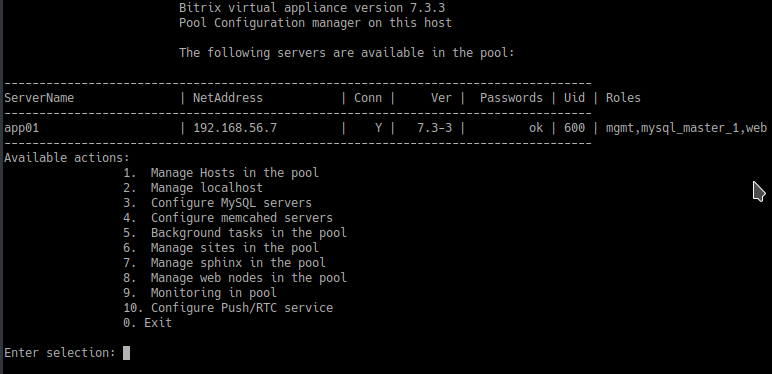772x374 pixels.
Task: Click the Roles column header
Action: [x=623, y=97]
